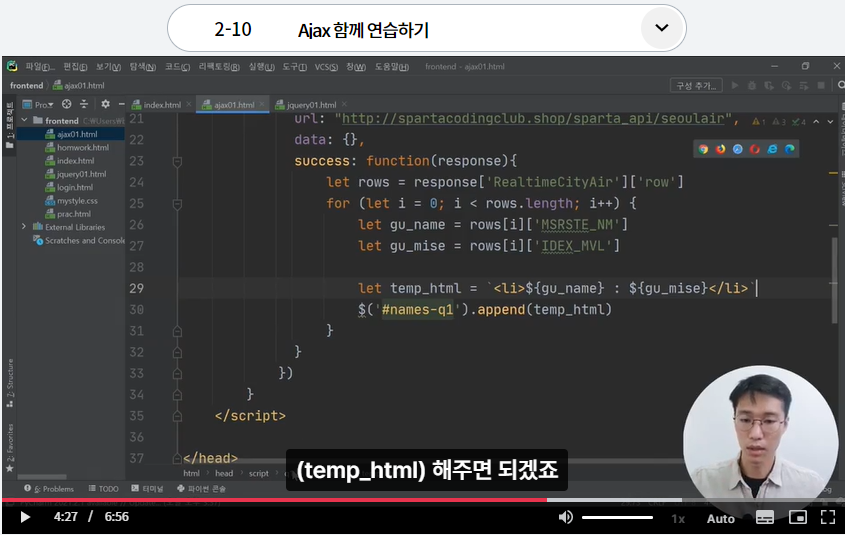Enter video fullscreen mode

828,517
